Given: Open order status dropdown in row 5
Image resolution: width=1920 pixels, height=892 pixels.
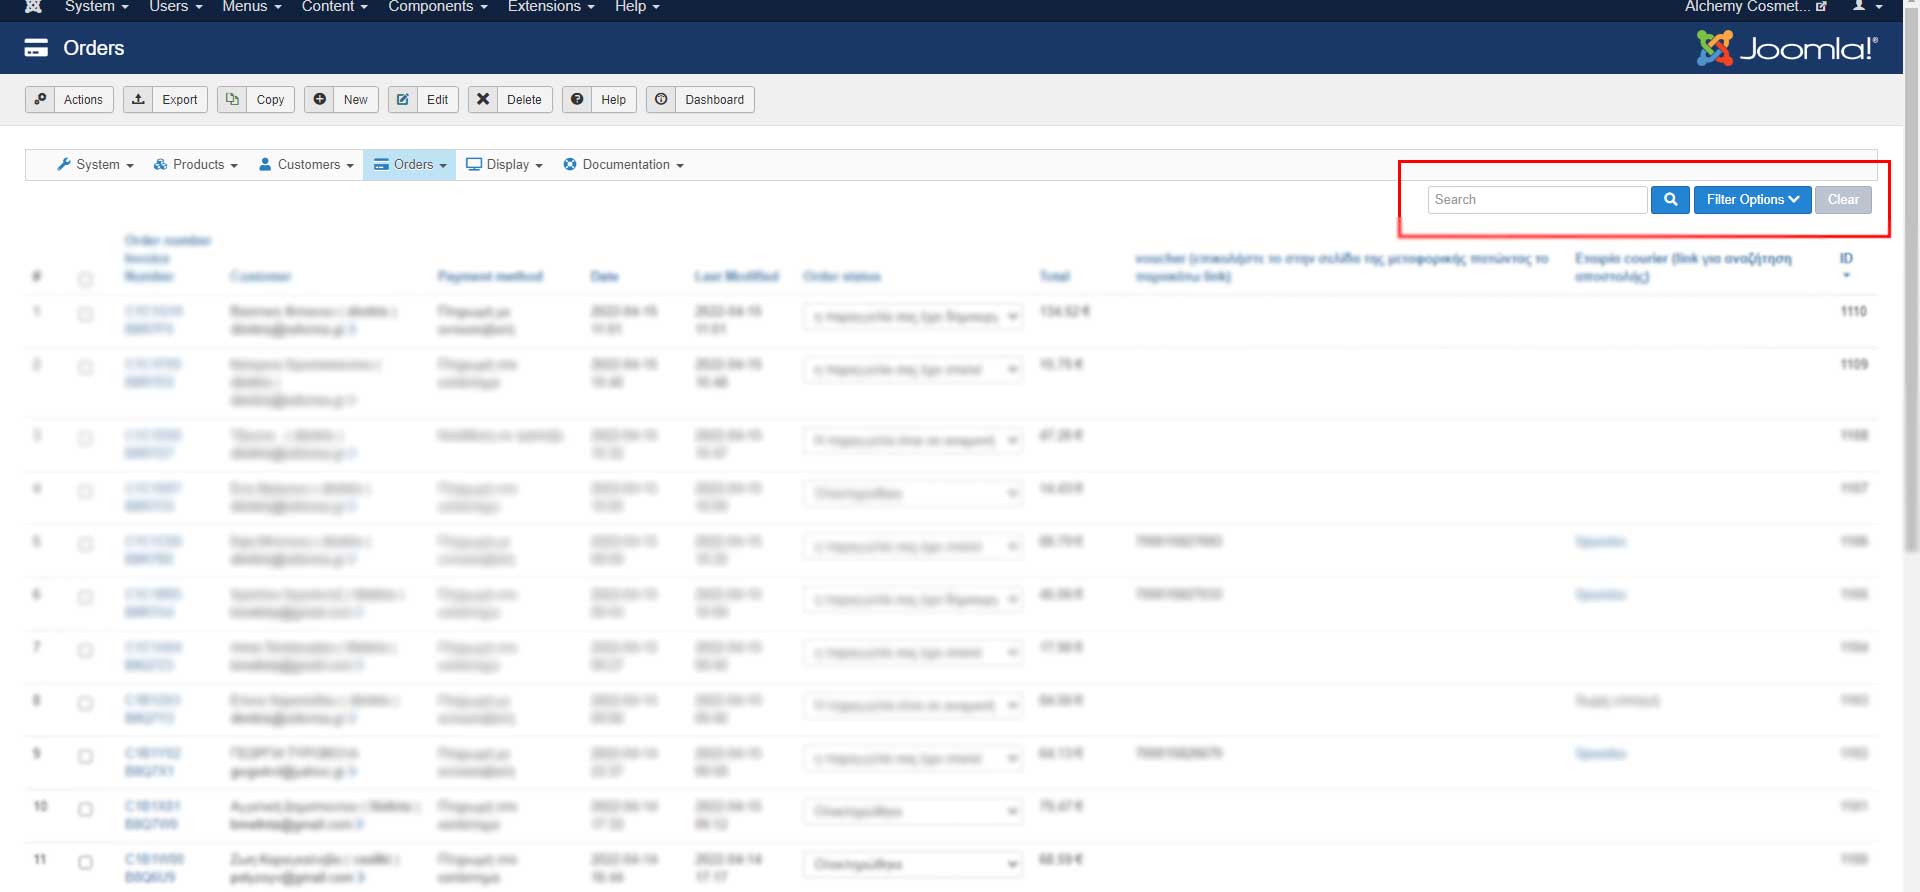Looking at the screenshot, I should (x=913, y=547).
